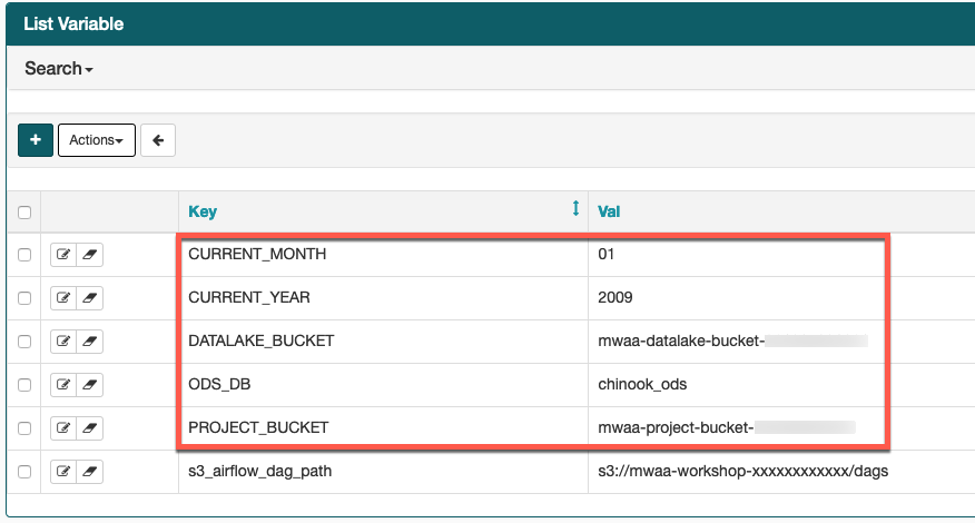Edit the CURRENT_YEAR variable record
The image size is (977, 525).
click(64, 298)
